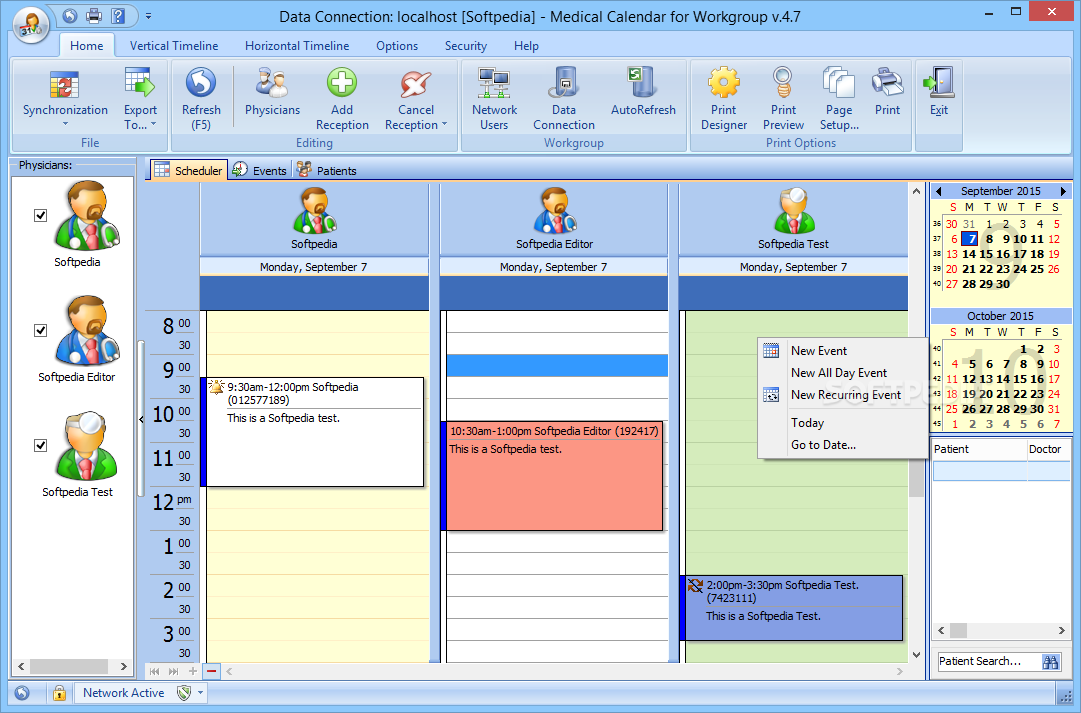
Task: Switch to the Horizontal Timeline tab
Action: (x=297, y=46)
